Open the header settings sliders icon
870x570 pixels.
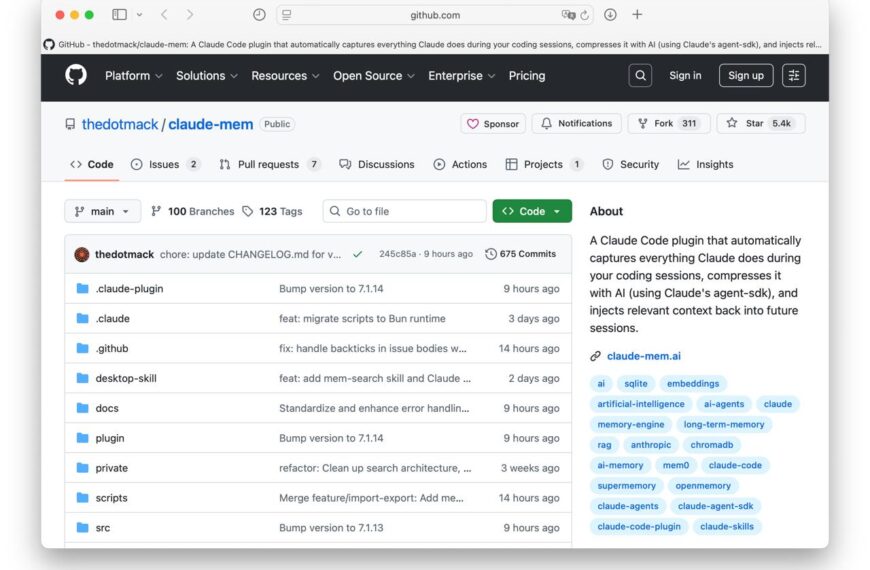click(793, 75)
